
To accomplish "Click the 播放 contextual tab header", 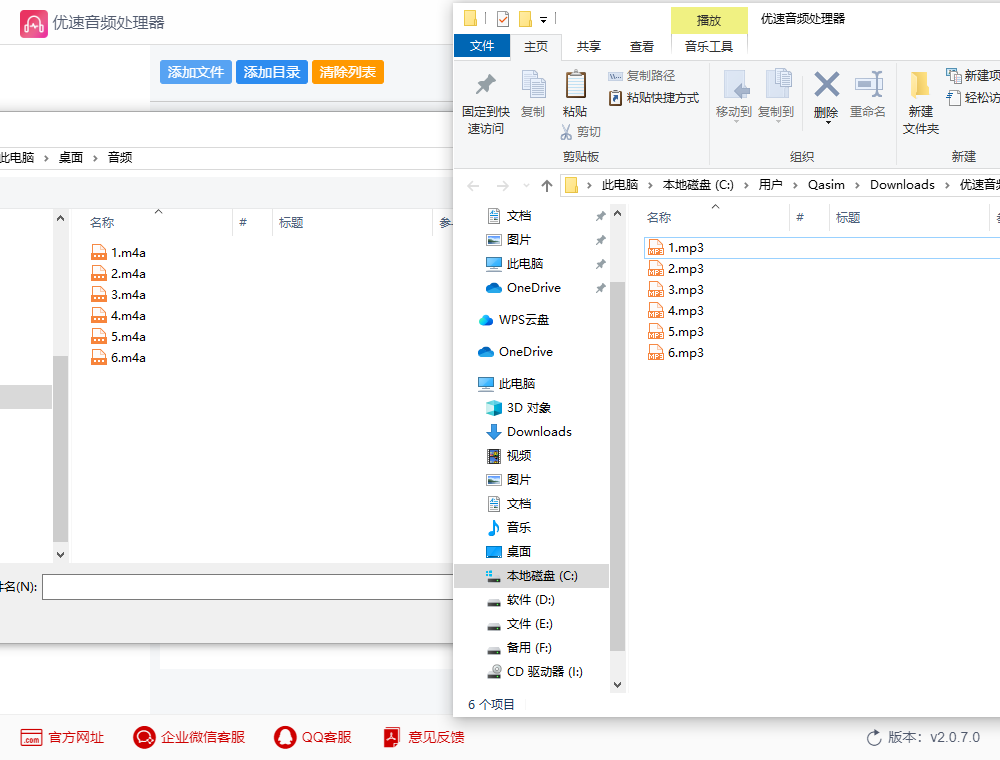I will 709,20.
